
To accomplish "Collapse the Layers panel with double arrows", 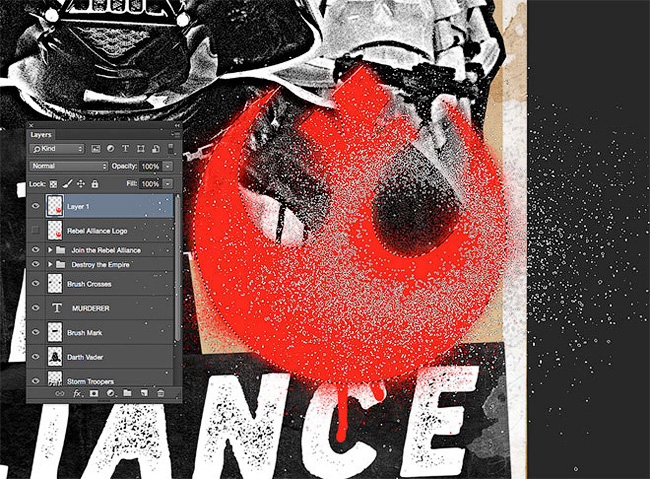I will point(177,125).
